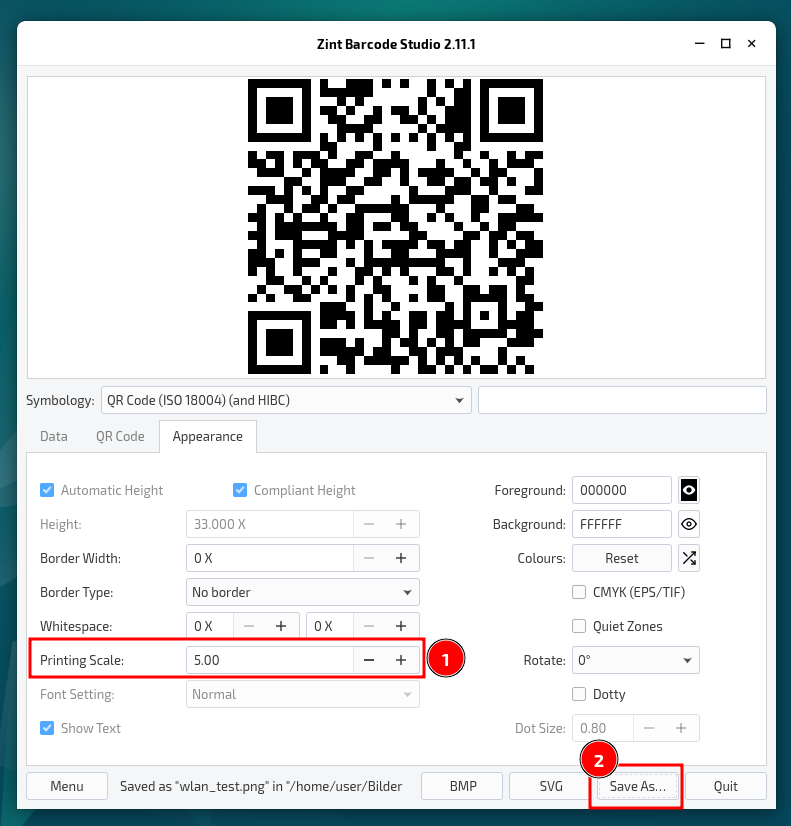Open the Symbology dropdown
The image size is (791, 826).
click(x=286, y=400)
